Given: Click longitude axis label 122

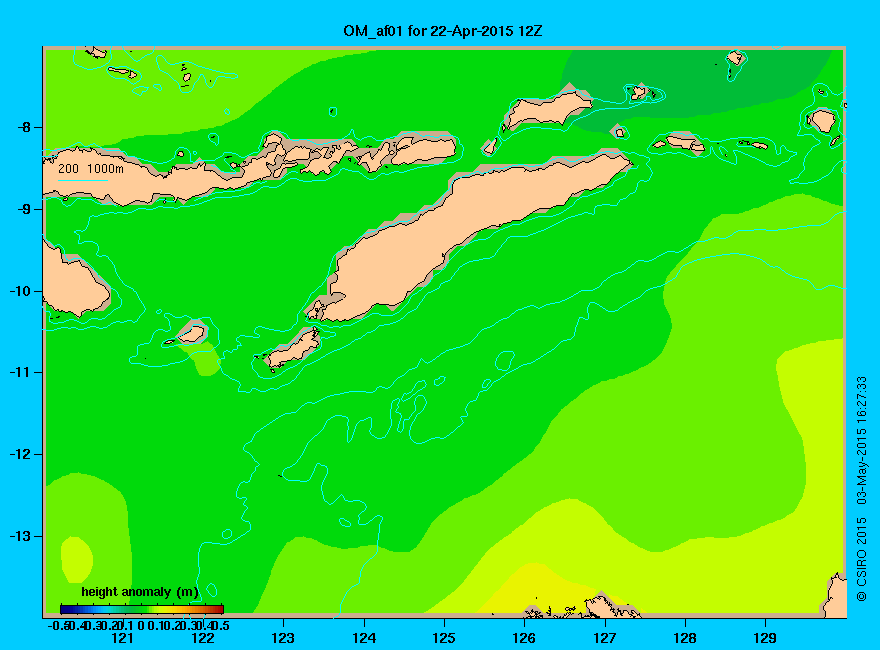Looking at the screenshot, I should click(203, 638).
